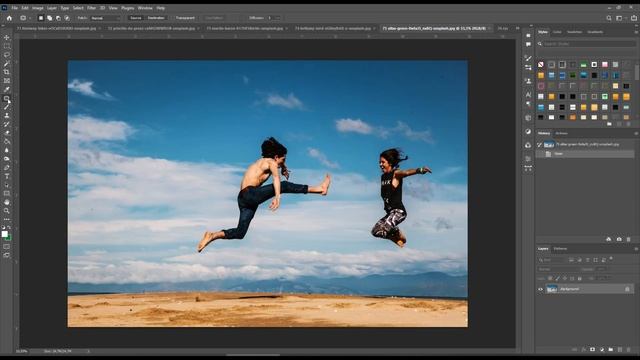640x360 pixels.
Task: Toggle the Transparent option in options bar
Action: tap(185, 18)
